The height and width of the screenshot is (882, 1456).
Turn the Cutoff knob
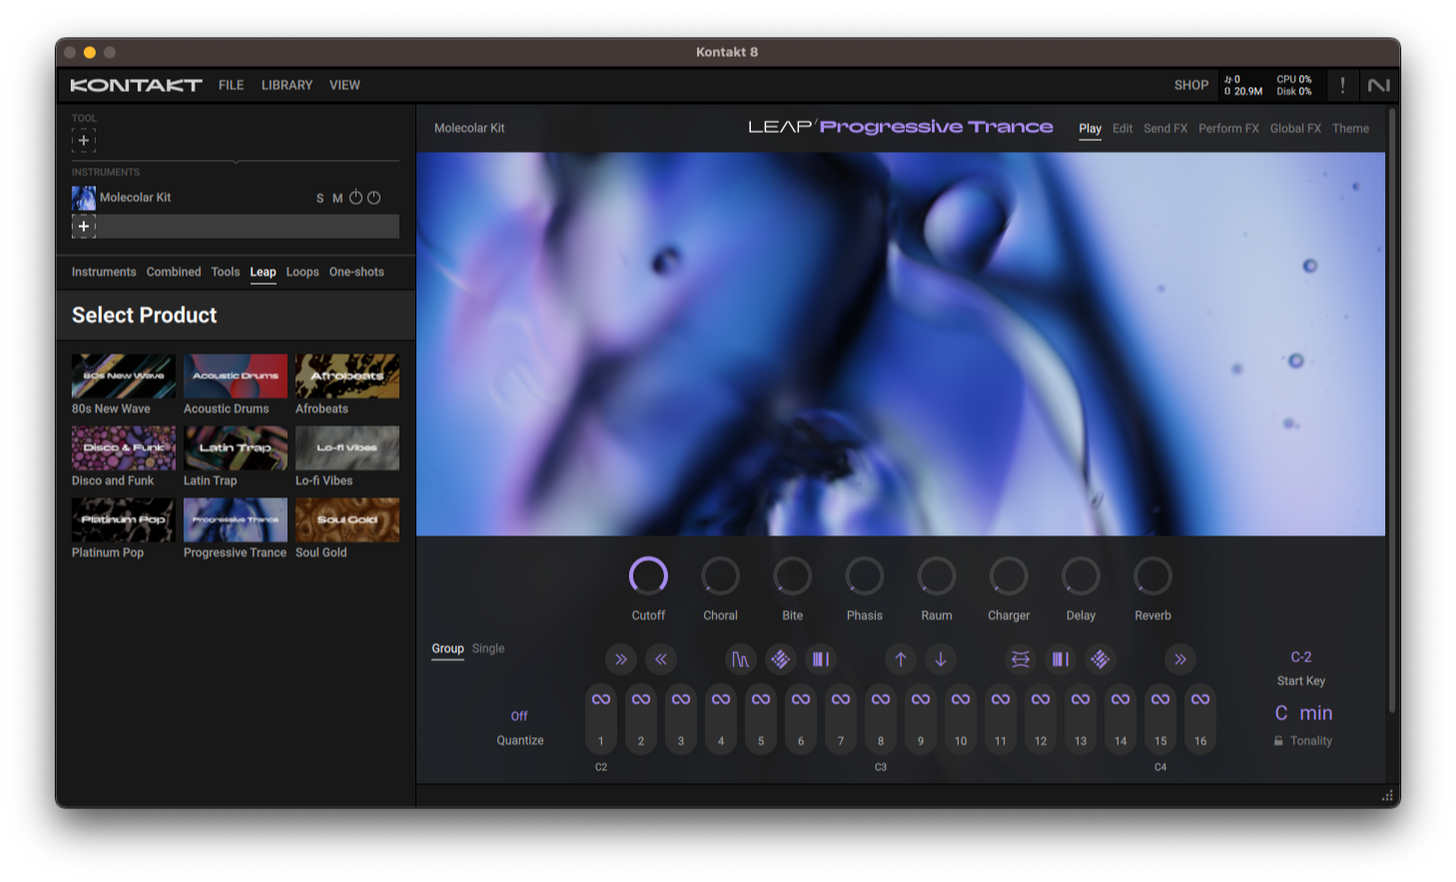[648, 576]
